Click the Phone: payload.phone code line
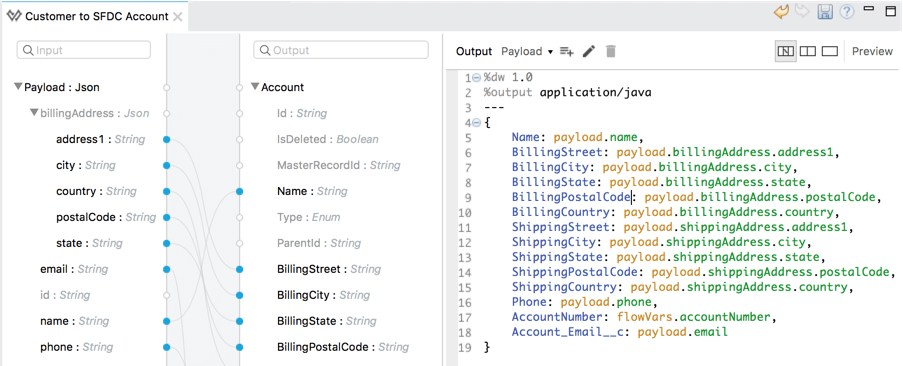Screen dimensions: 903x366 click(x=584, y=302)
